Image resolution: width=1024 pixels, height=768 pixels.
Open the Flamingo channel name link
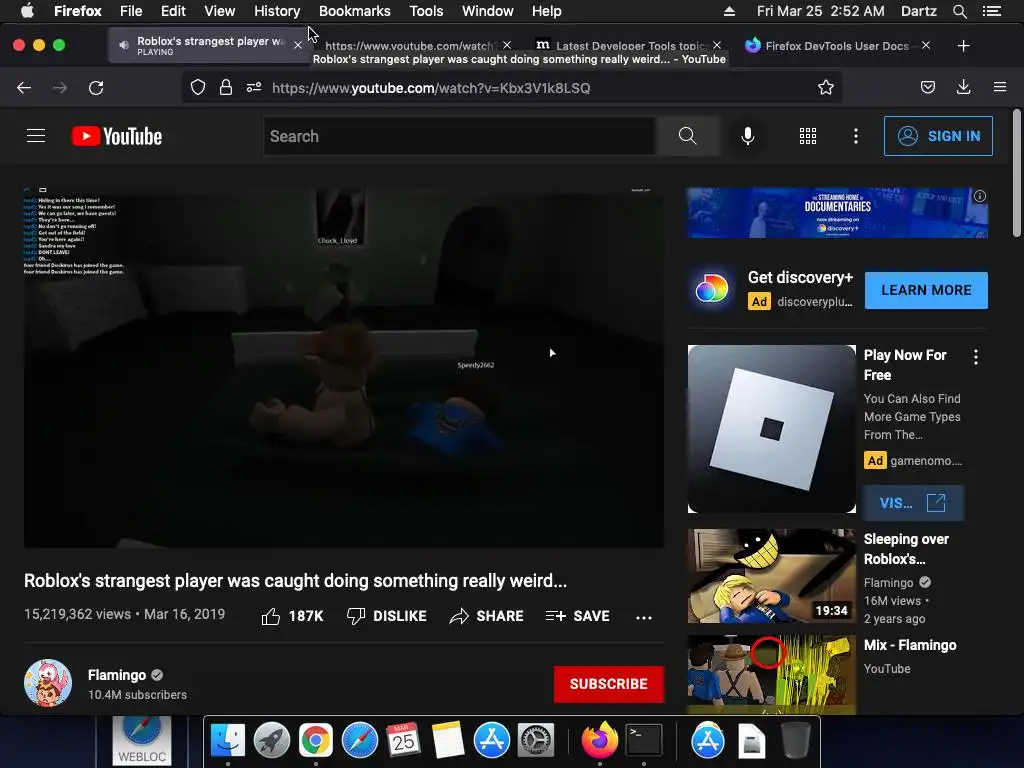click(x=117, y=675)
